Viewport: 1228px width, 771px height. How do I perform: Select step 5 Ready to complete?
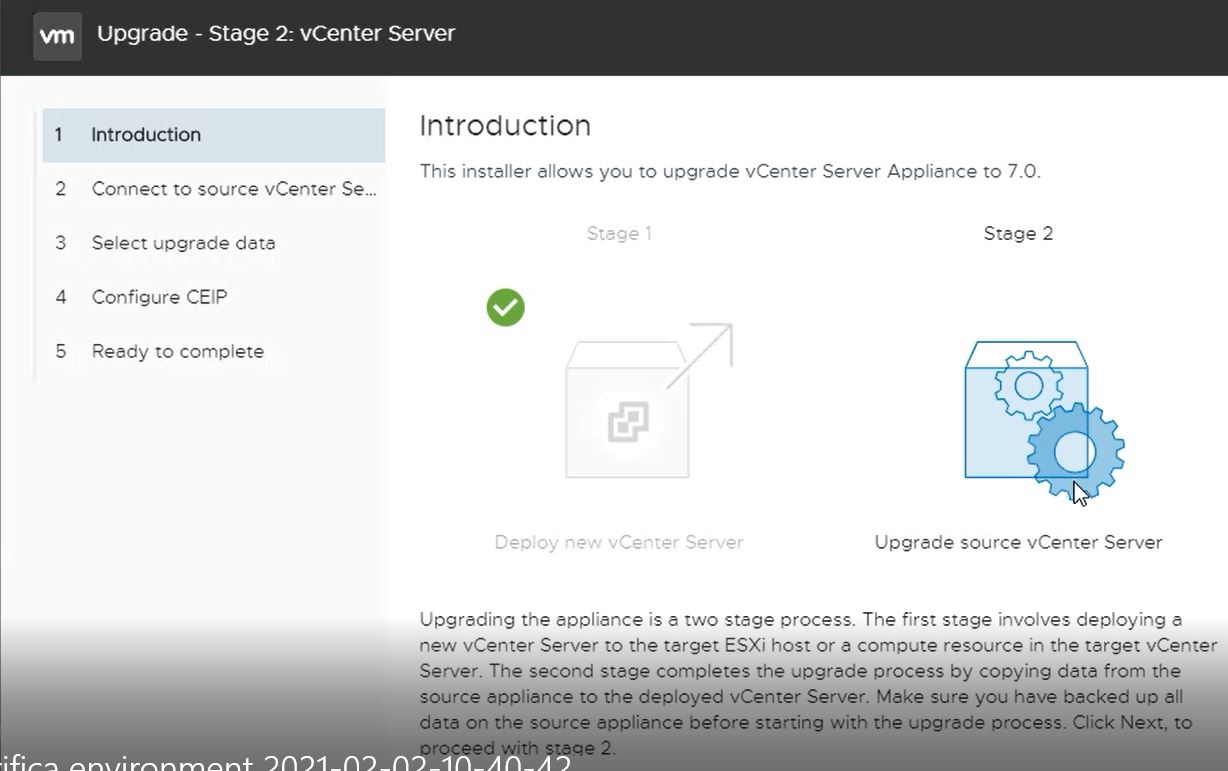coord(214,351)
